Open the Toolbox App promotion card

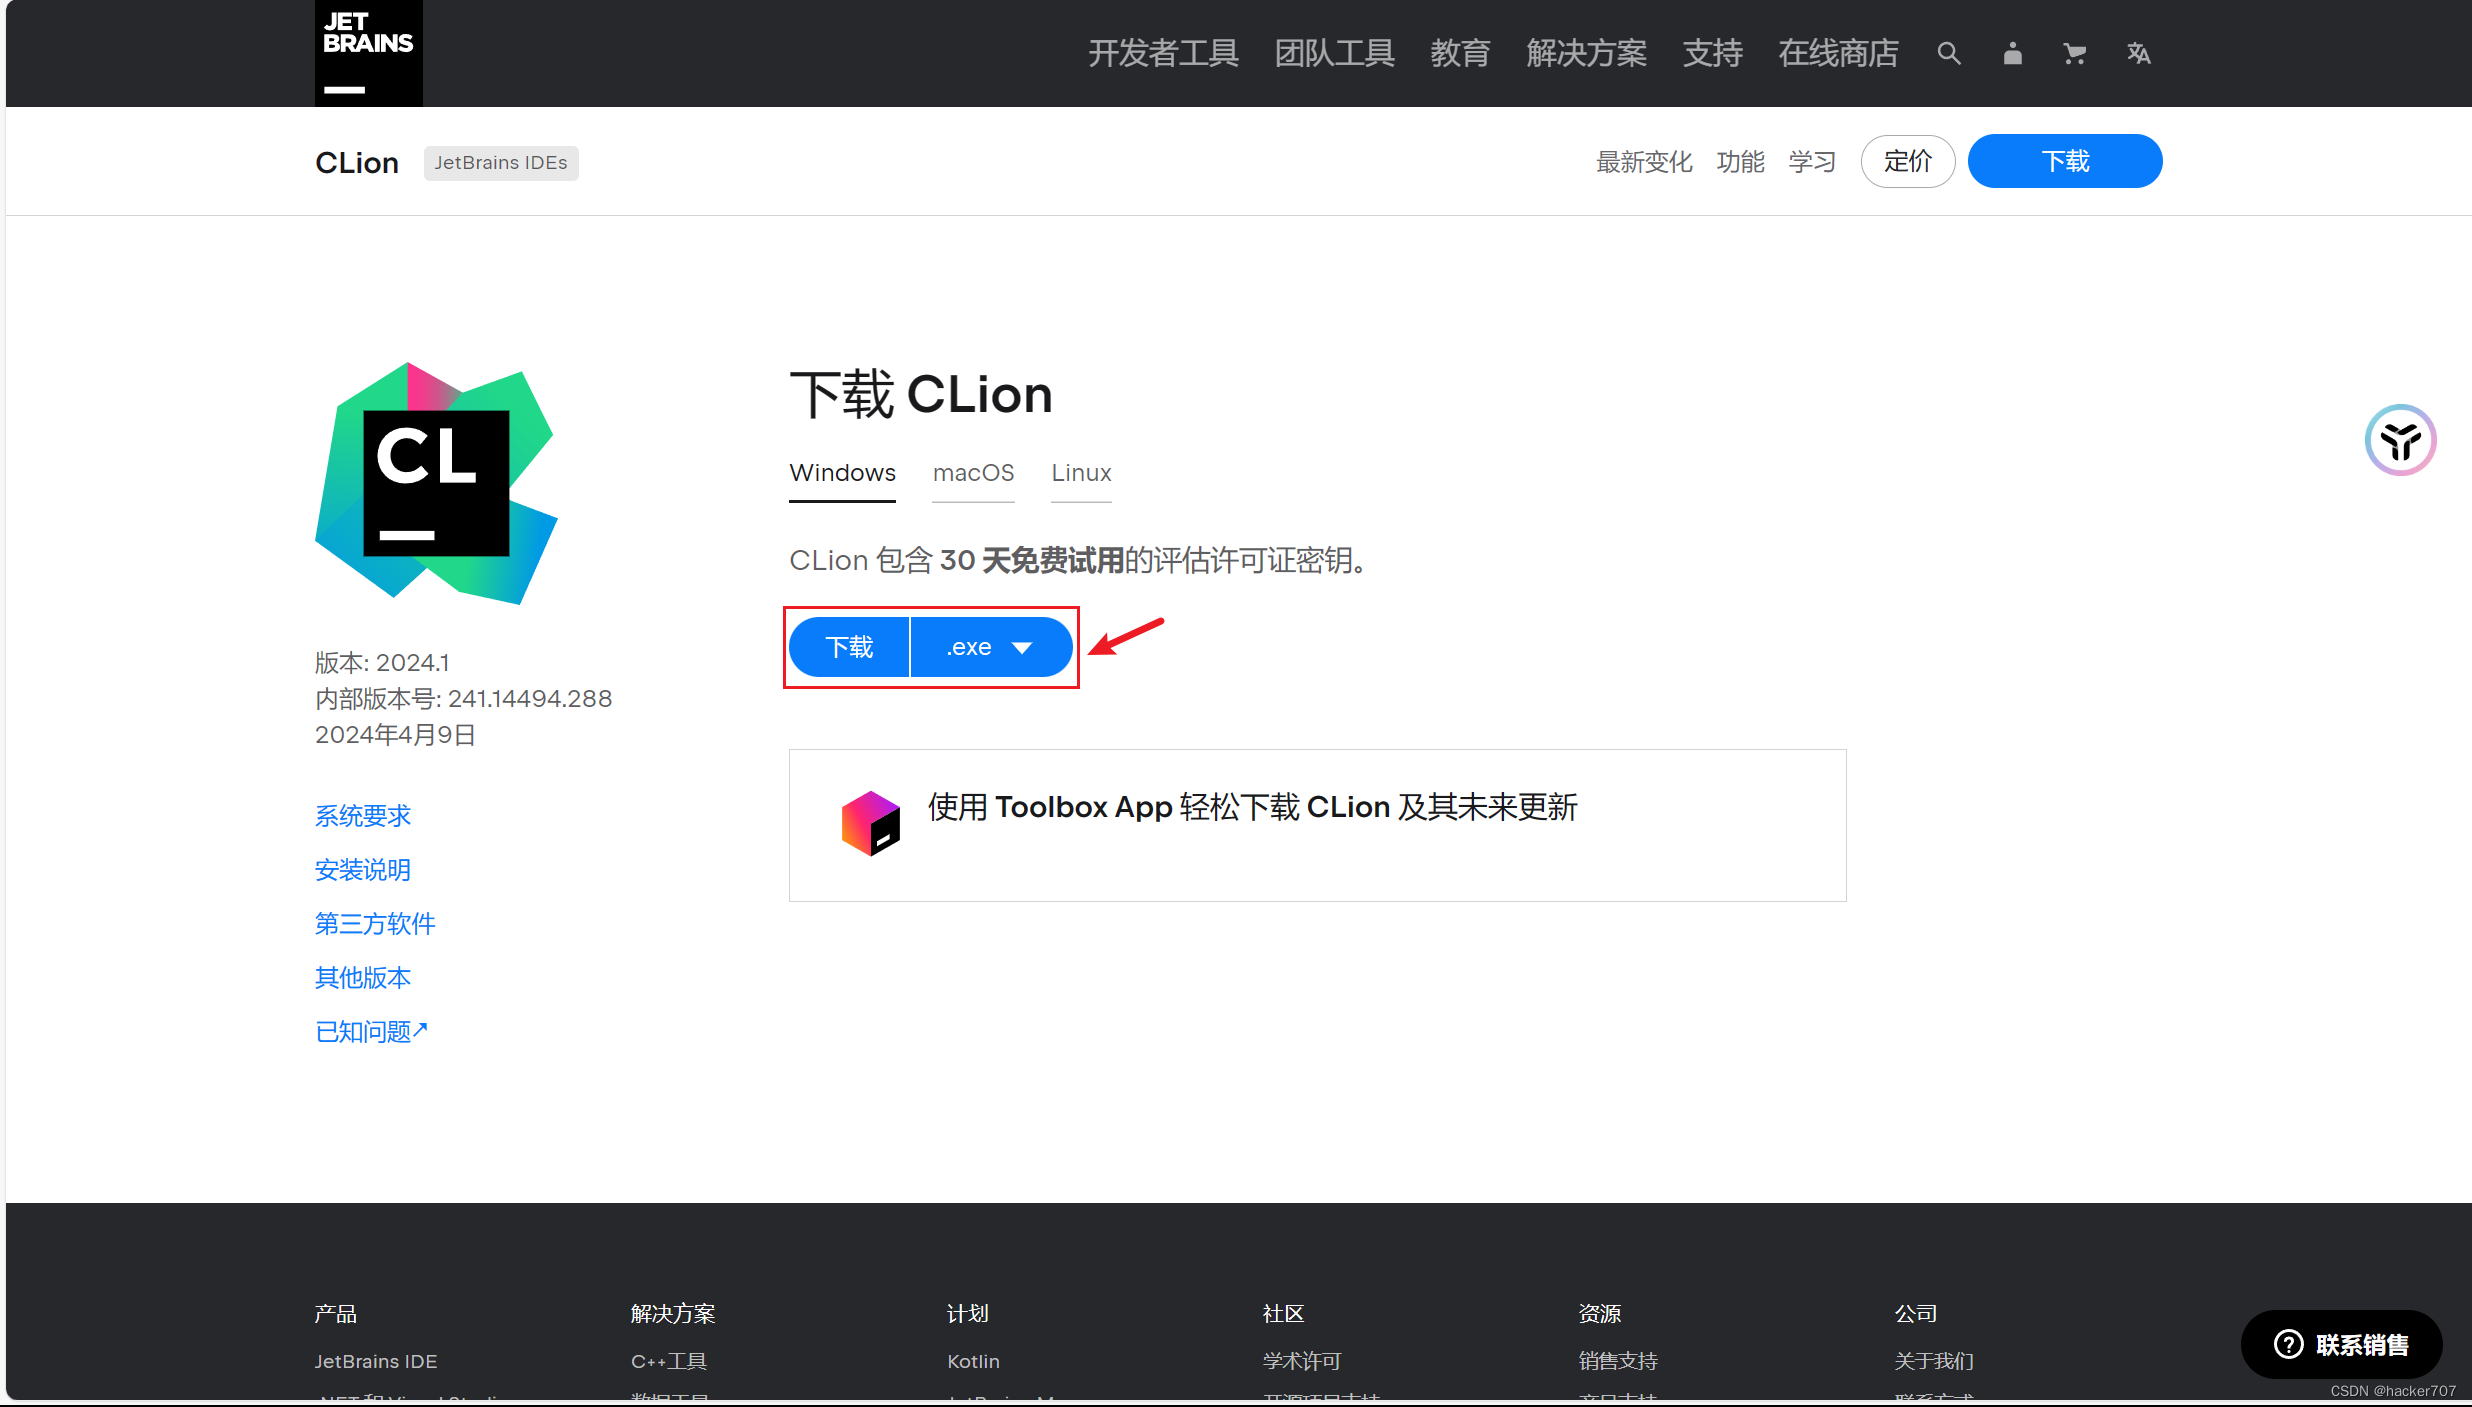tap(1317, 825)
